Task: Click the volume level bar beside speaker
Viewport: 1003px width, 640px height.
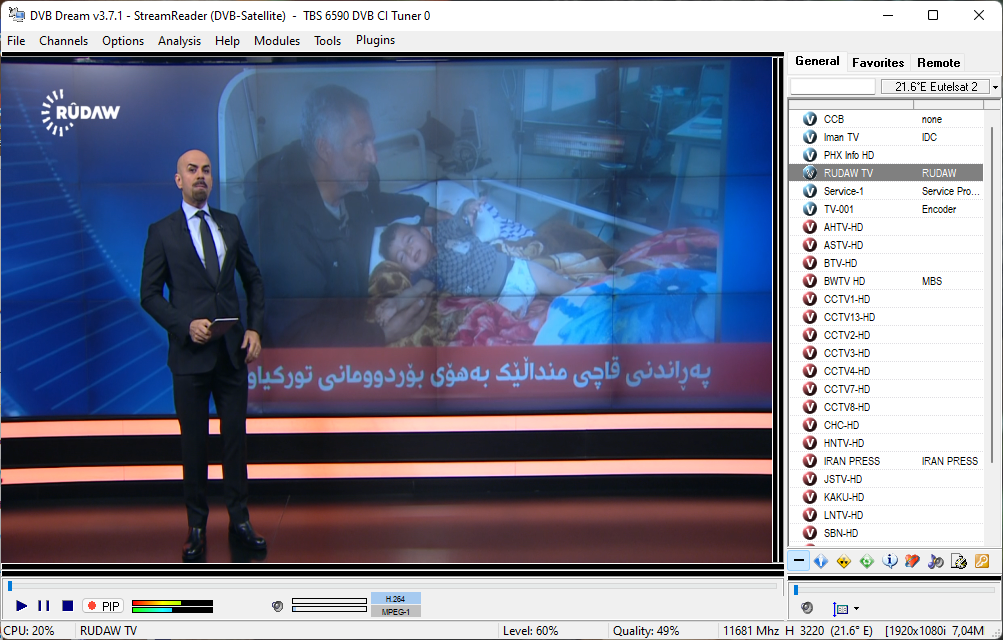Action: 329,605
